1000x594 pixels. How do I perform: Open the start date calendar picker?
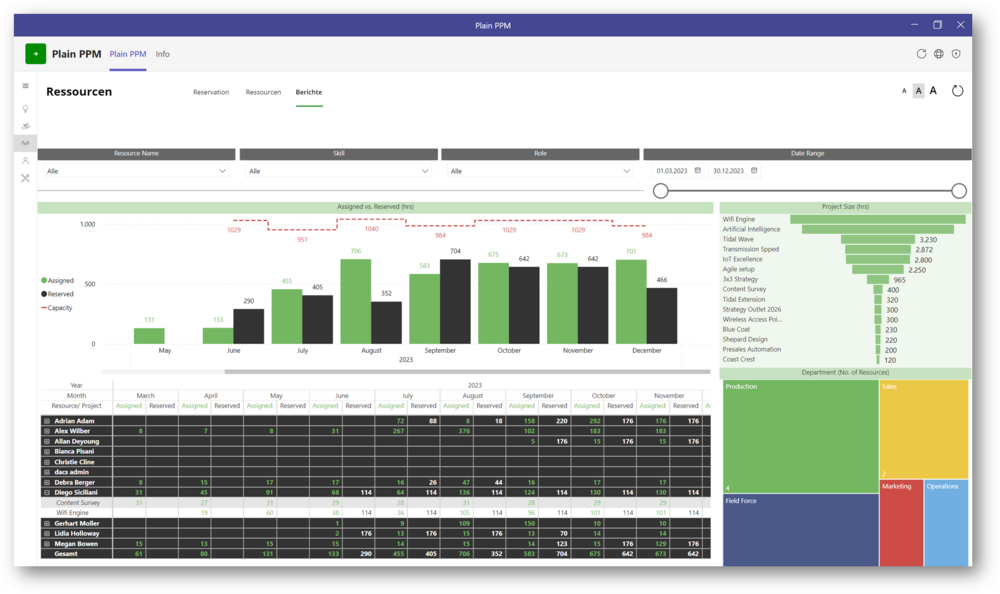pyautogui.click(x=698, y=171)
